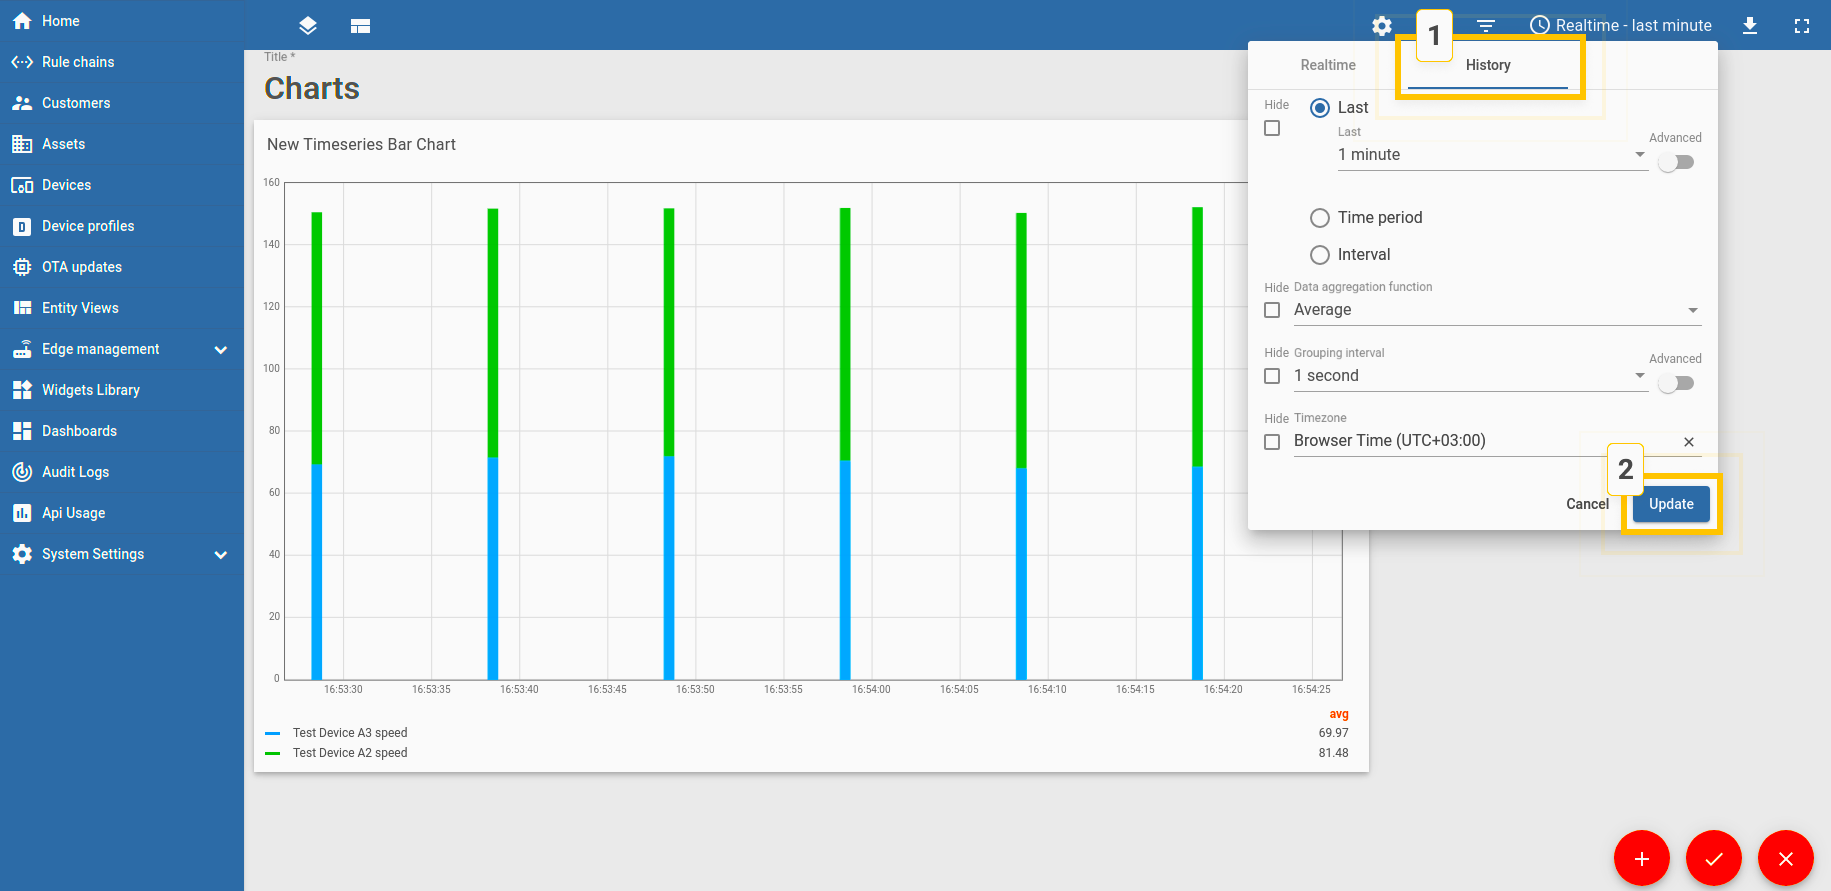Click the Entity Views icon

(x=22, y=308)
